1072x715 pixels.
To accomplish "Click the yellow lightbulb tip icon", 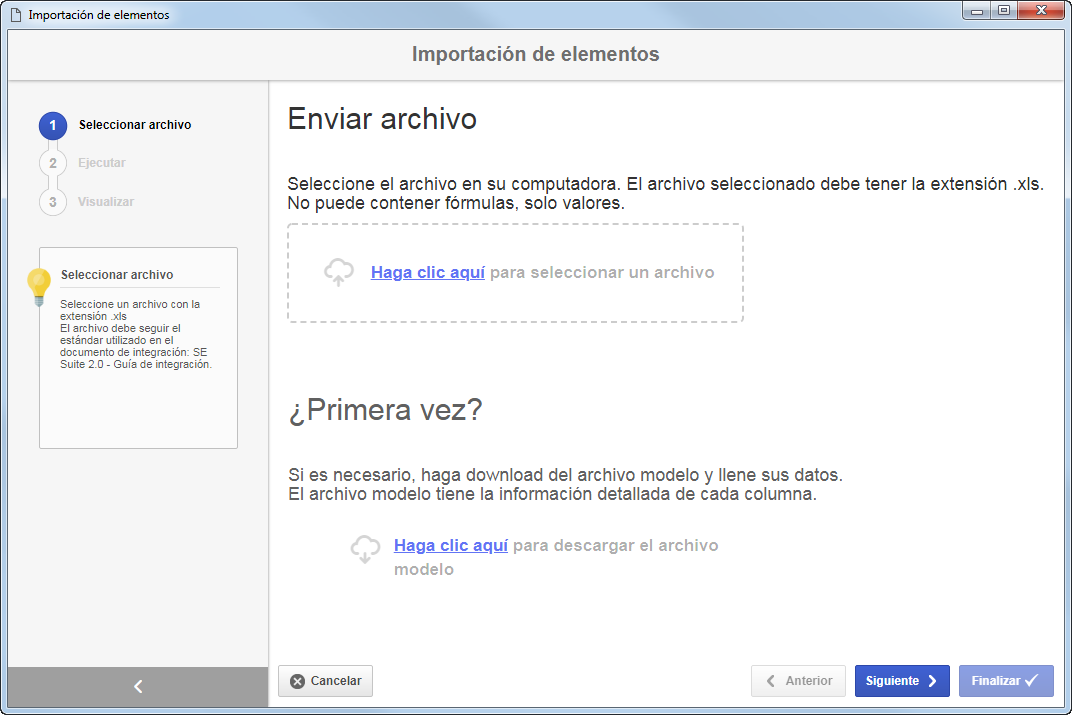I will 39,286.
